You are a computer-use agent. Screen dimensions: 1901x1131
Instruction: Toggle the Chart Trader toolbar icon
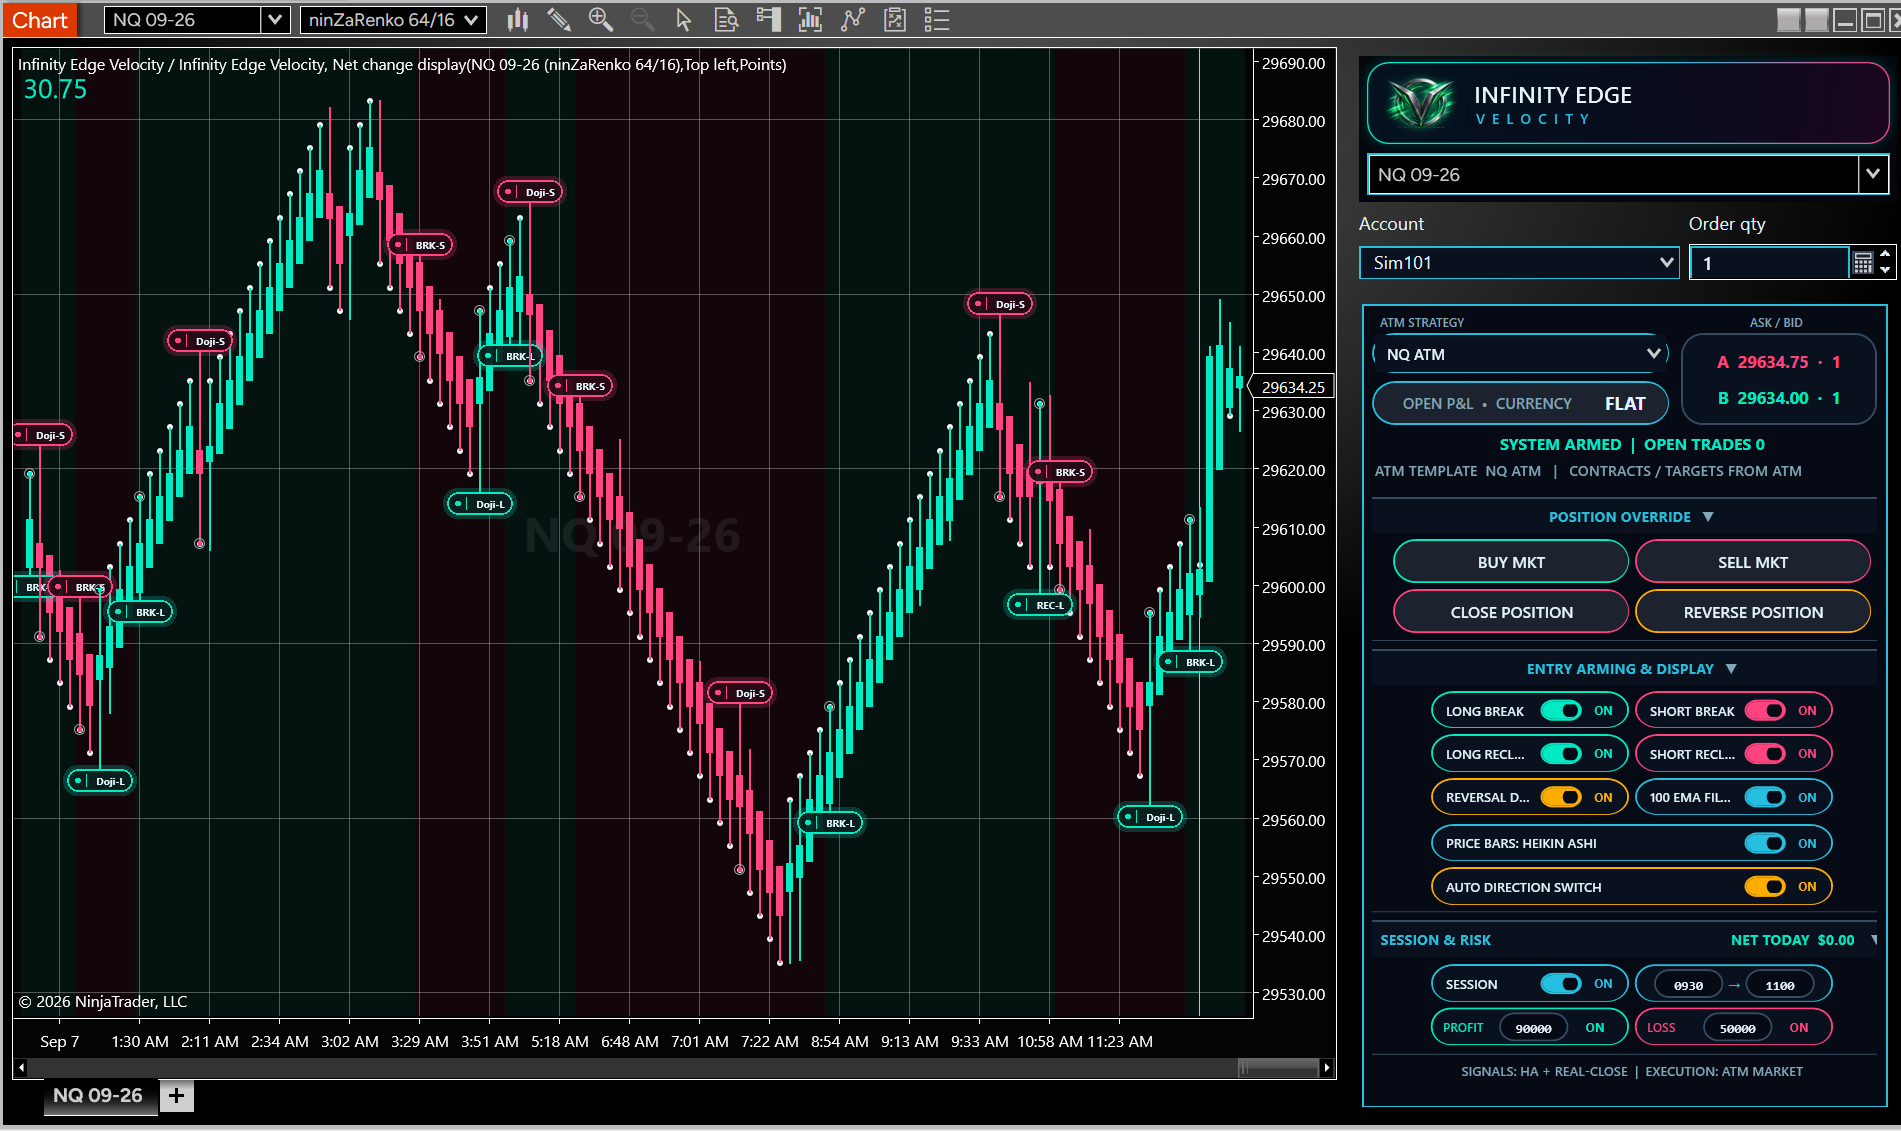coord(768,20)
